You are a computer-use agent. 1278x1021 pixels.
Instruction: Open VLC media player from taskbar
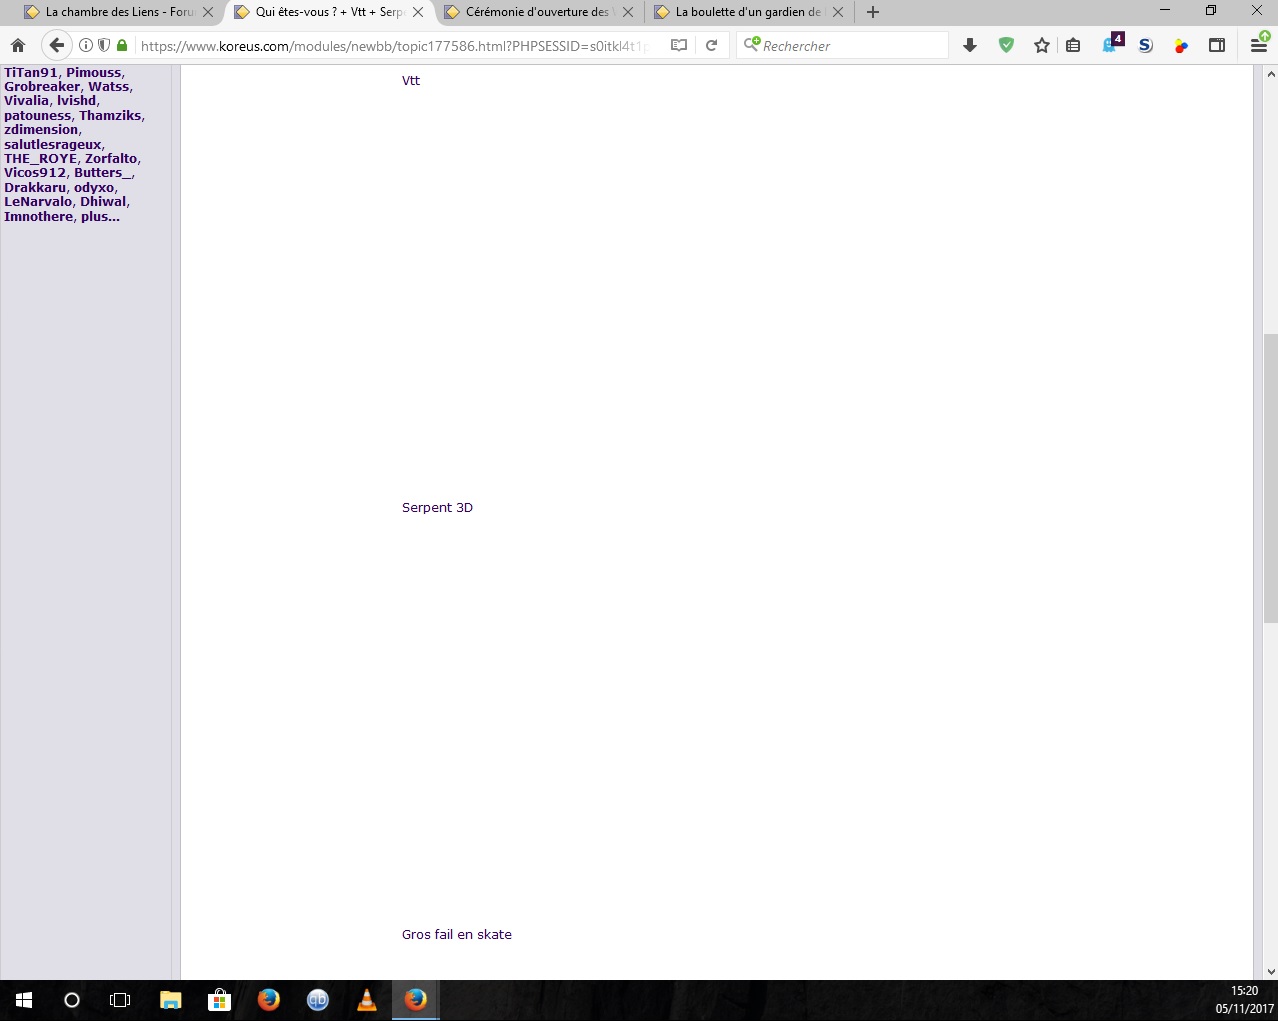(x=367, y=1000)
